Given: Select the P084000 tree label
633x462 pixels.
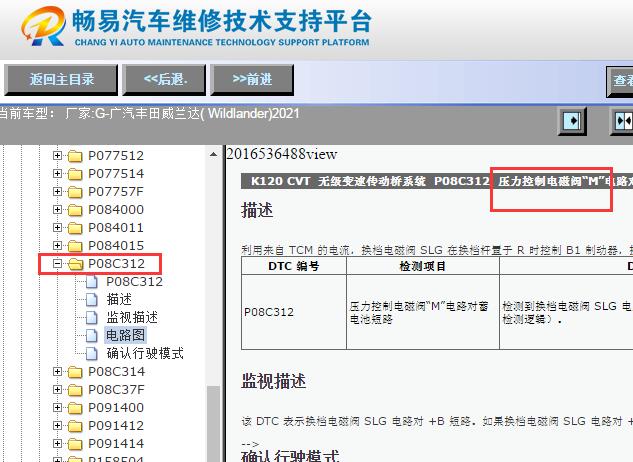Looking at the screenshot, I should pyautogui.click(x=116, y=210).
